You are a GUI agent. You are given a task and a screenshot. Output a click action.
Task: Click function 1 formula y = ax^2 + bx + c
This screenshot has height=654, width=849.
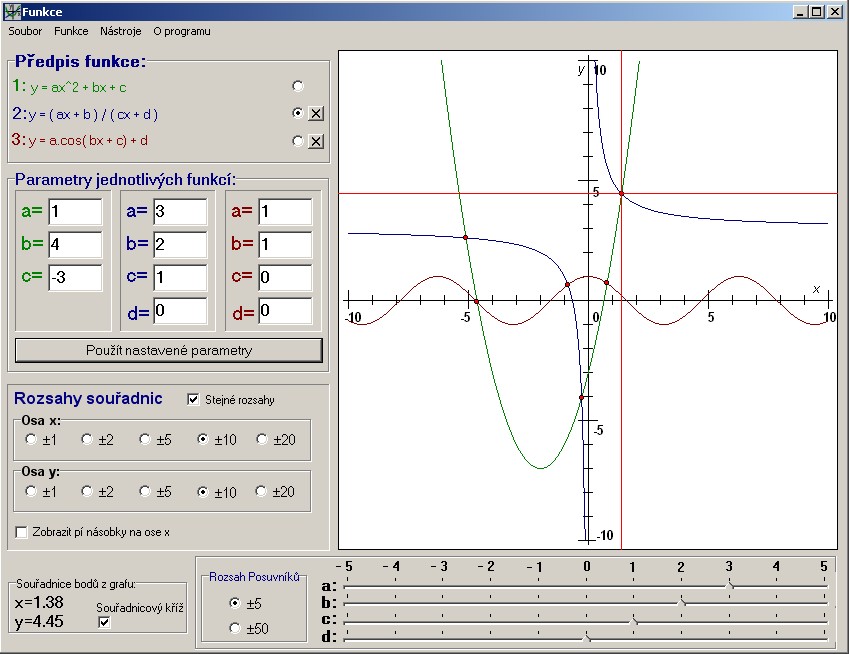pyautogui.click(x=78, y=88)
